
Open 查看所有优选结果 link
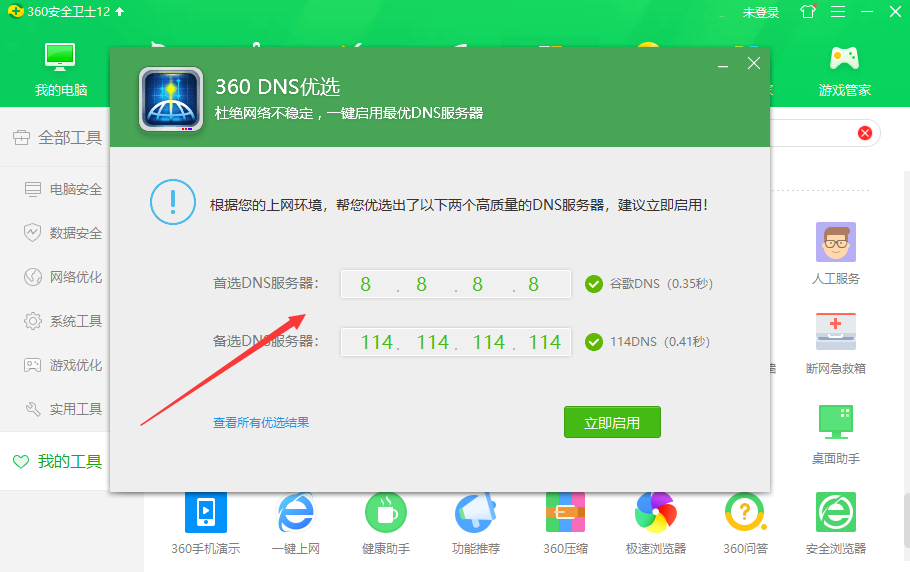[261, 422]
